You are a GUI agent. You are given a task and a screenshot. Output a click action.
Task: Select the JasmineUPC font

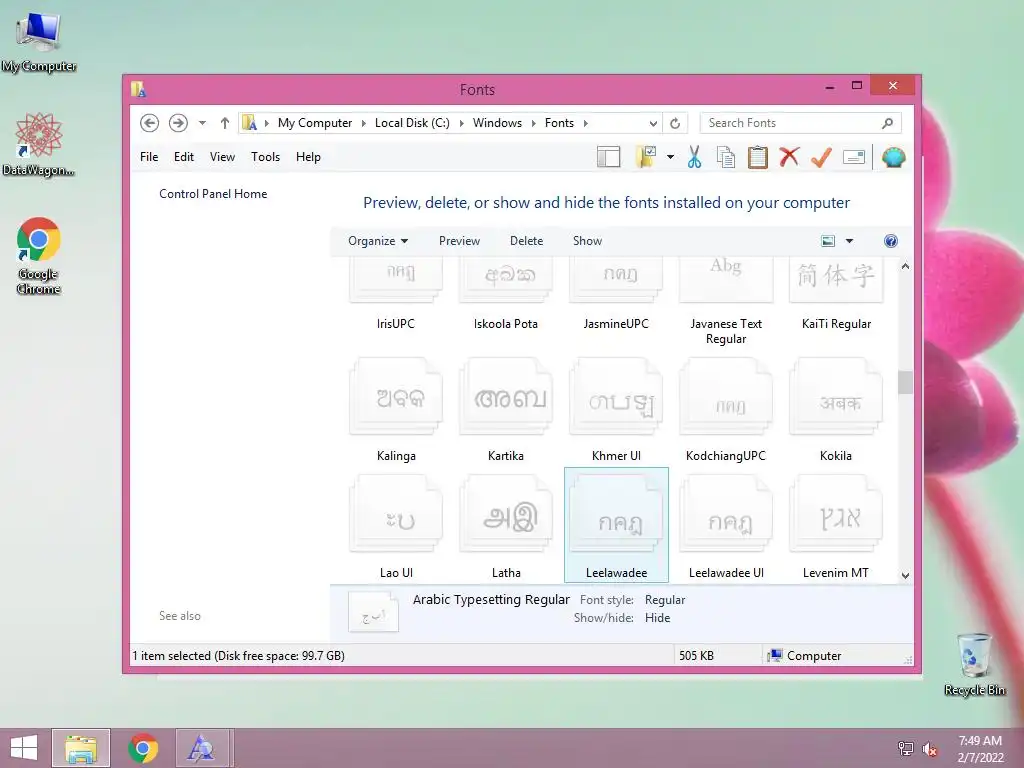(616, 295)
